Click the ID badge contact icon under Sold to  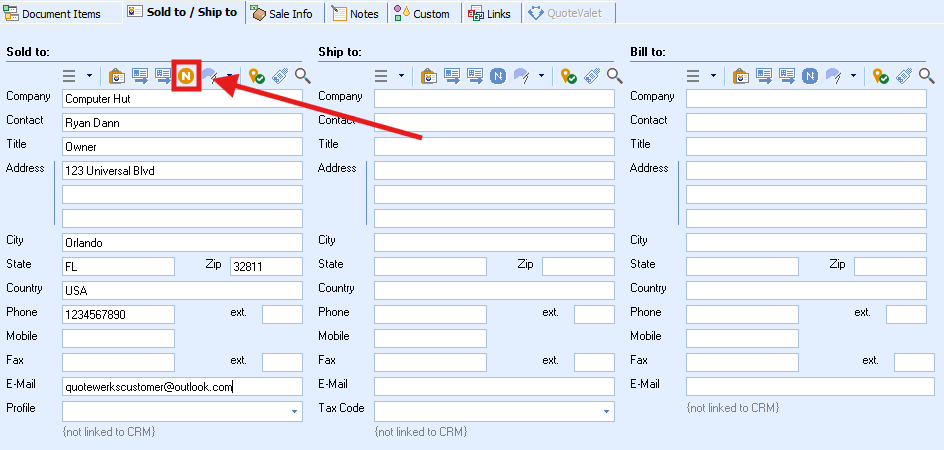[116, 76]
